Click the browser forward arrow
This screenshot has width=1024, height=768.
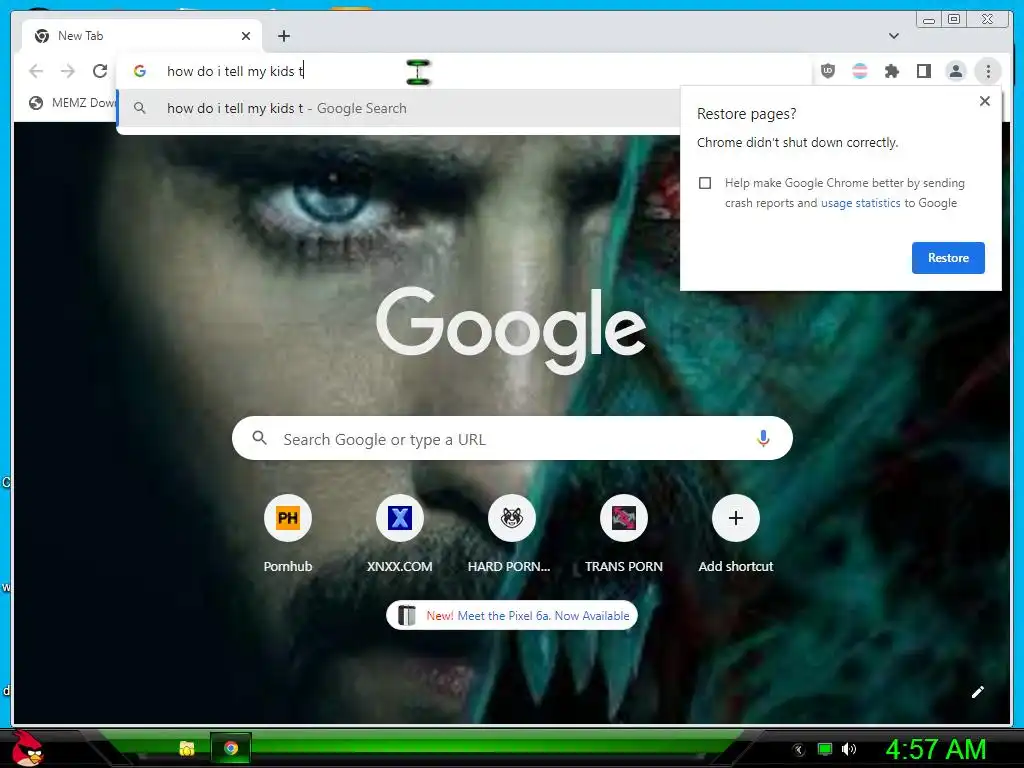(68, 71)
